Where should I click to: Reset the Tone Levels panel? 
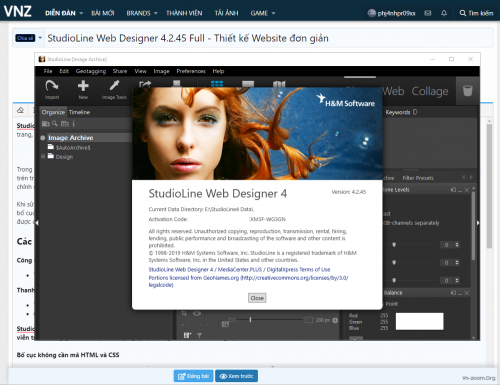(453, 190)
